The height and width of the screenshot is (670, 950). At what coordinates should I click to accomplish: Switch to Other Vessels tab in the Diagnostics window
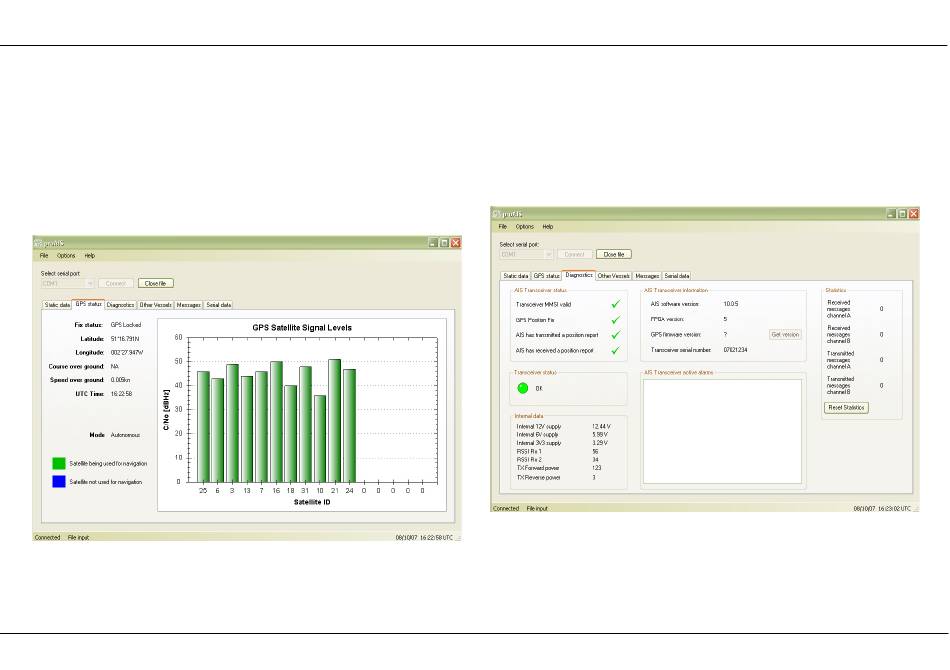tap(613, 275)
